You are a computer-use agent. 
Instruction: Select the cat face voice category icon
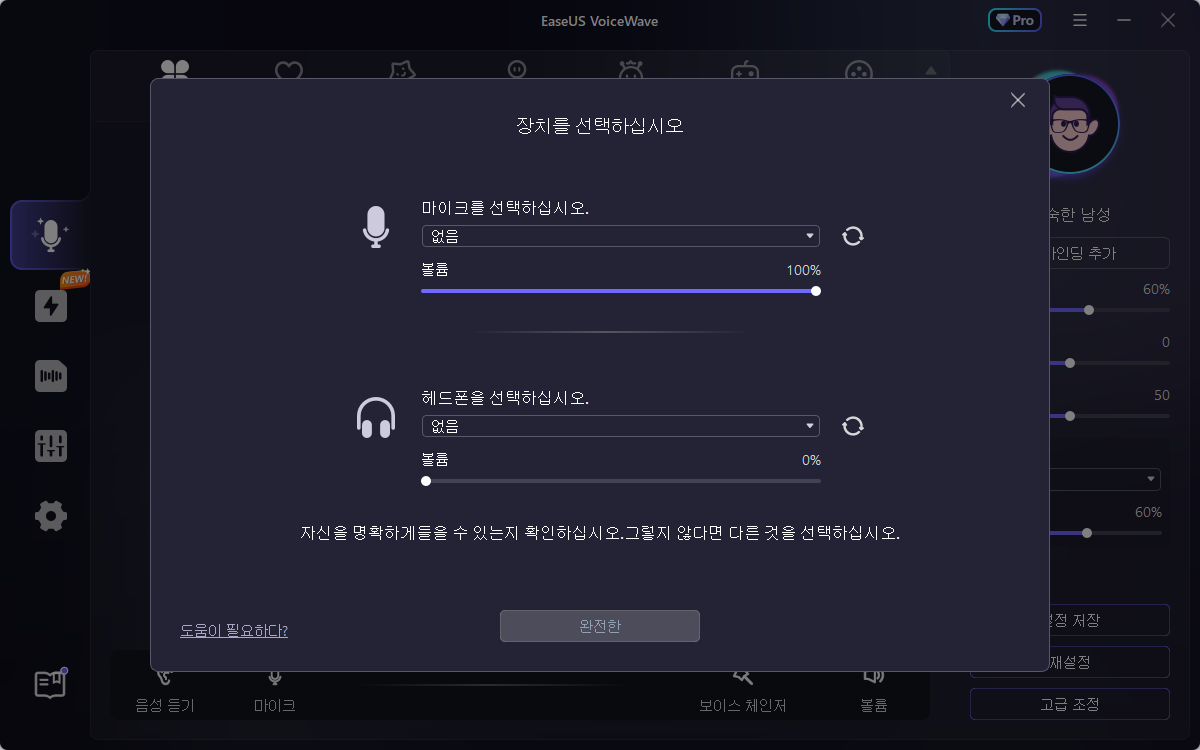point(402,70)
